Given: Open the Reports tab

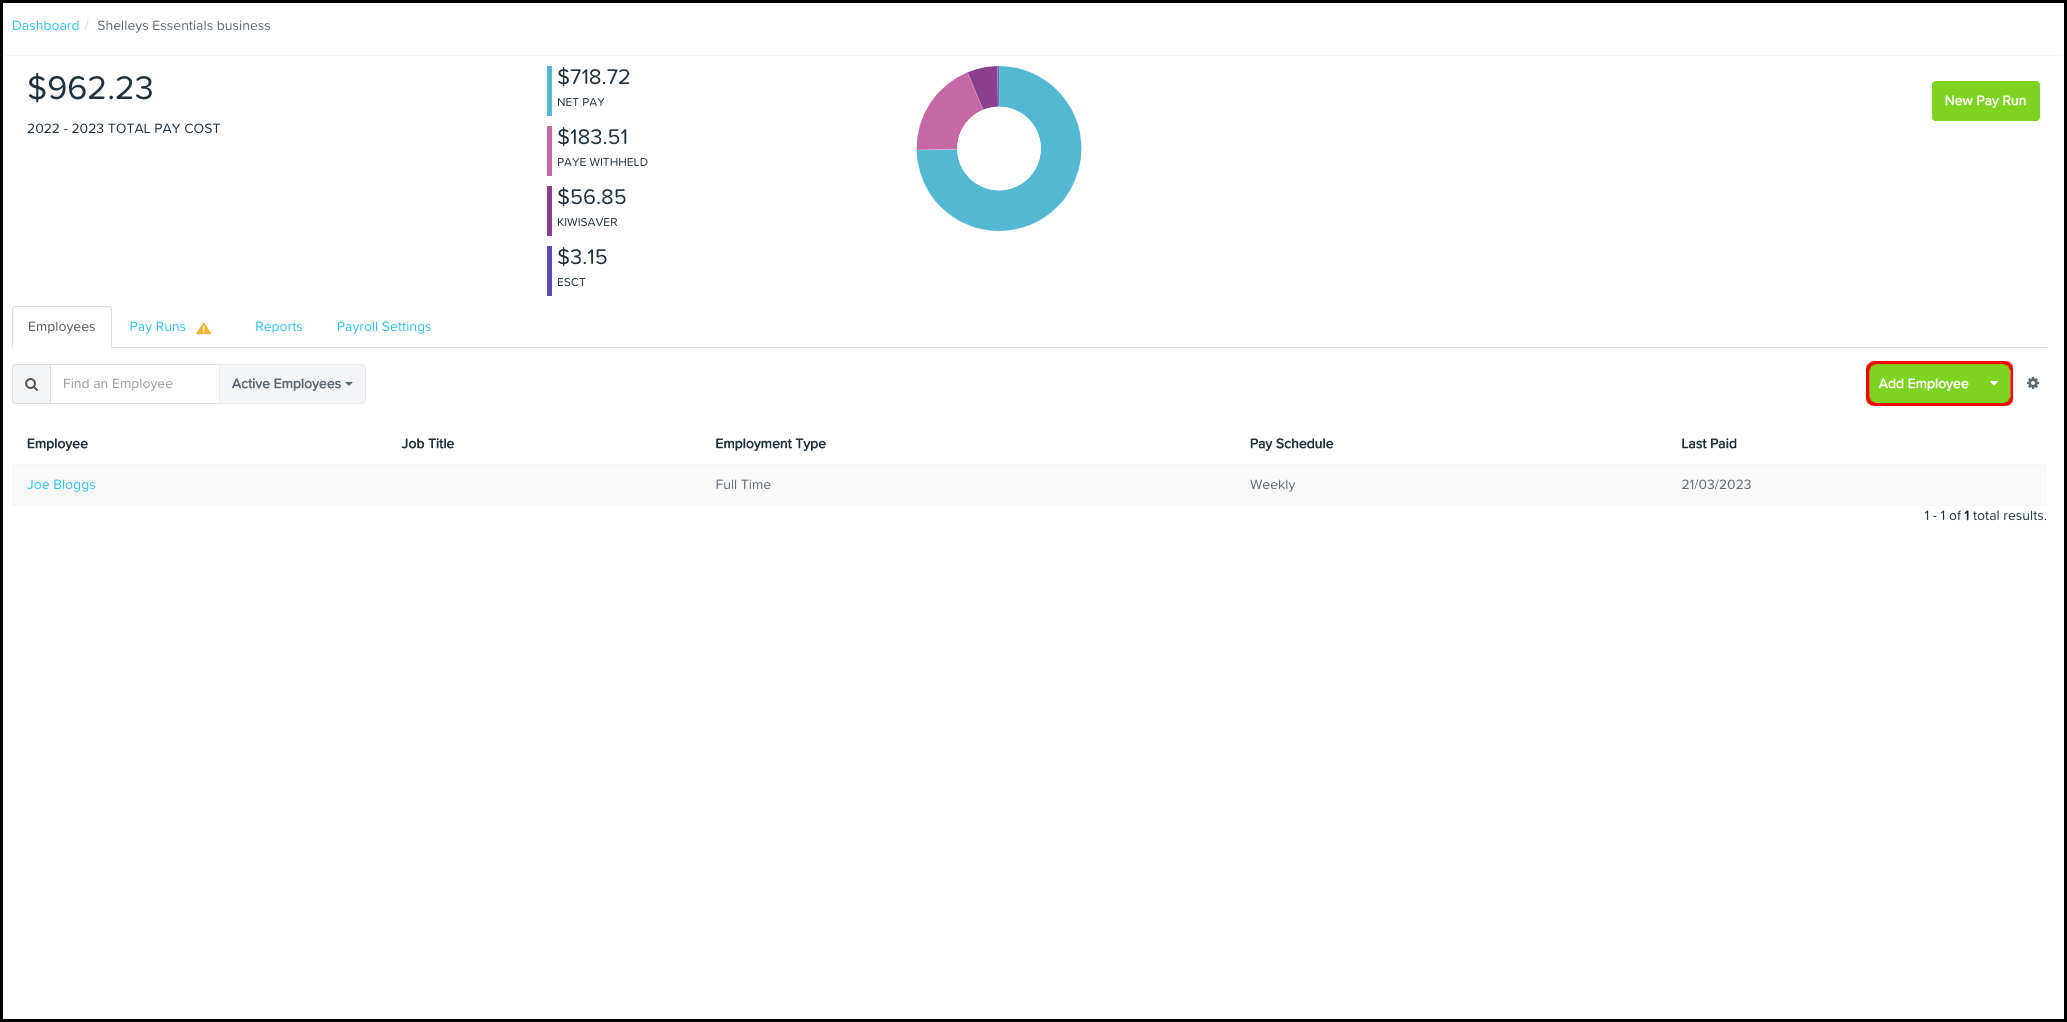Looking at the screenshot, I should [x=278, y=326].
